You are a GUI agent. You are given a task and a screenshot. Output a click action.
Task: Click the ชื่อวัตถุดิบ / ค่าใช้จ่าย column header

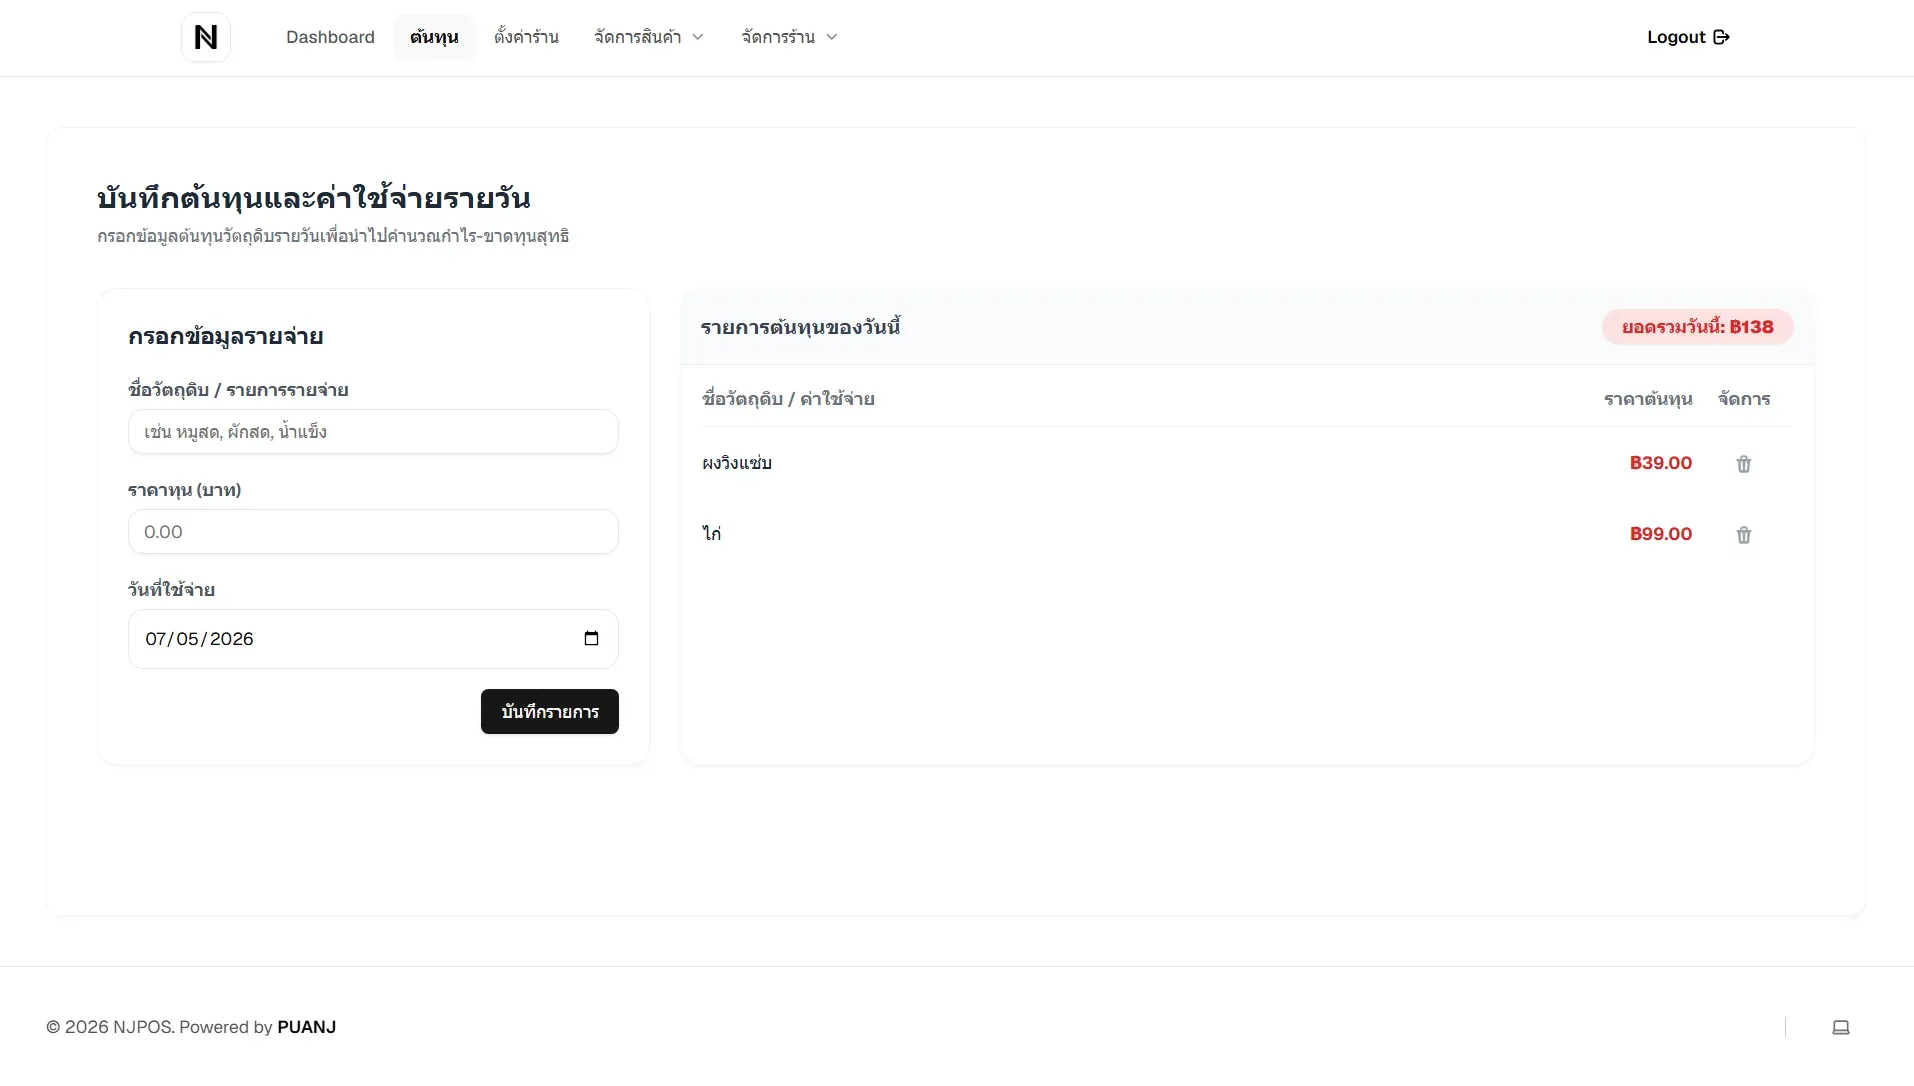788,399
